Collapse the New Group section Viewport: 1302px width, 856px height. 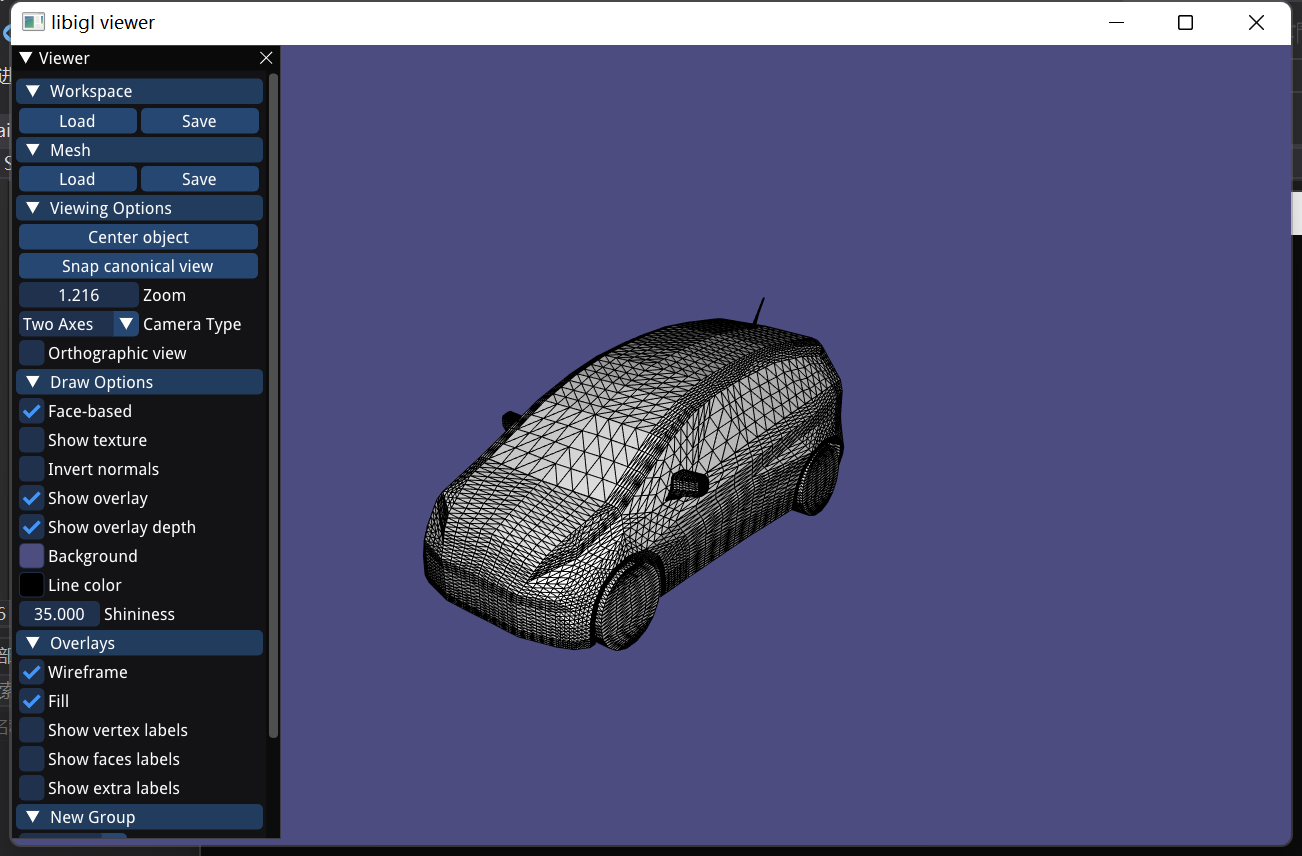(33, 817)
